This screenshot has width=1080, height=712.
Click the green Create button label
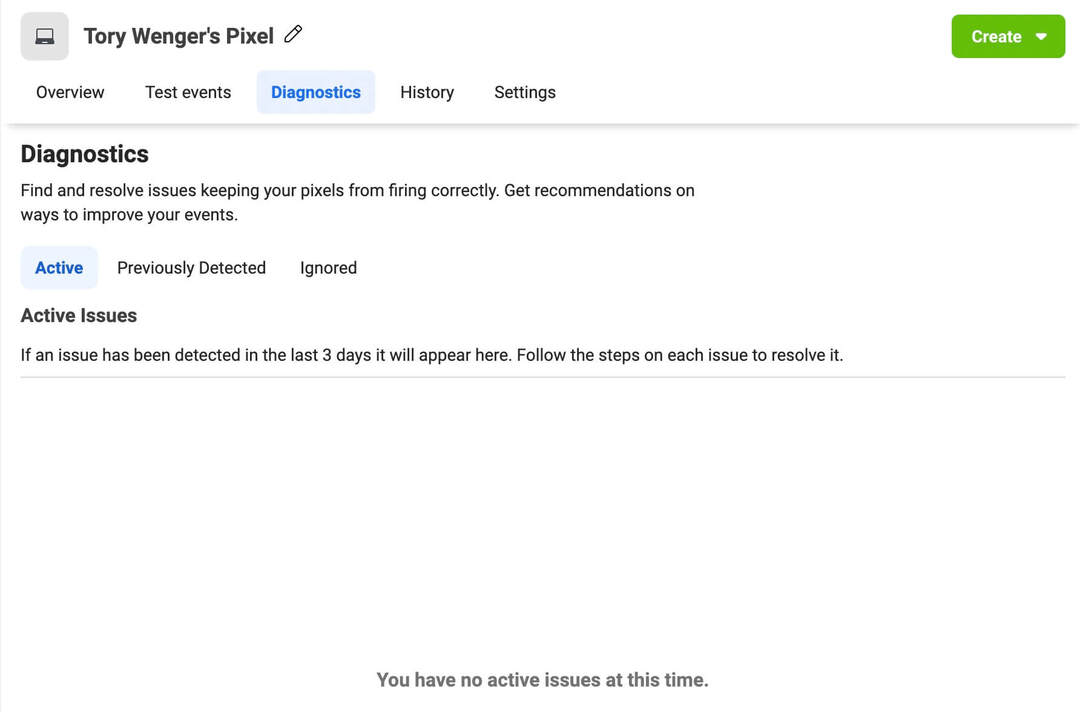click(x=996, y=36)
